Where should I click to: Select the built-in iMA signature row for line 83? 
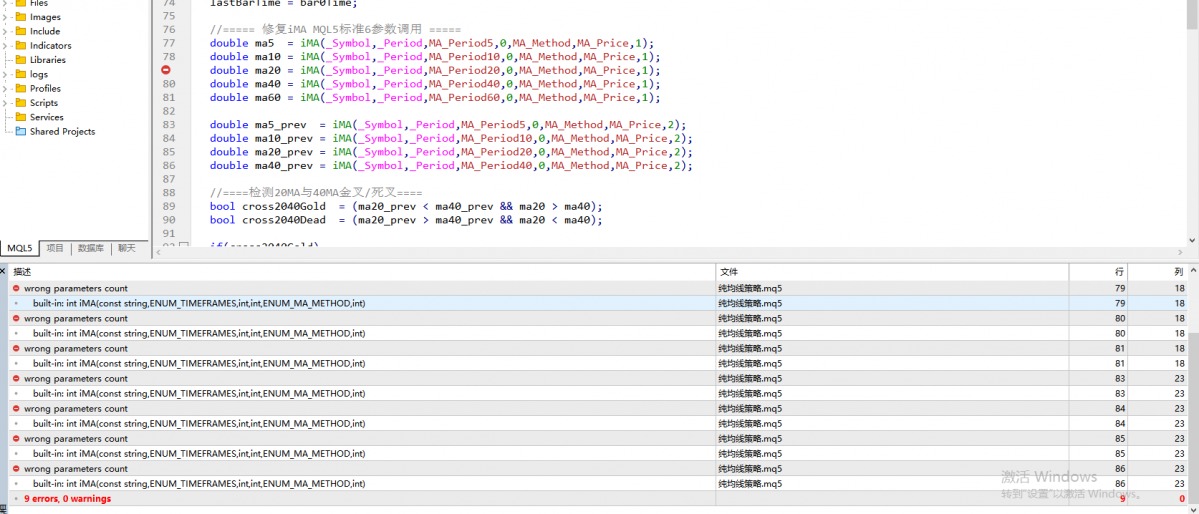(x=598, y=394)
